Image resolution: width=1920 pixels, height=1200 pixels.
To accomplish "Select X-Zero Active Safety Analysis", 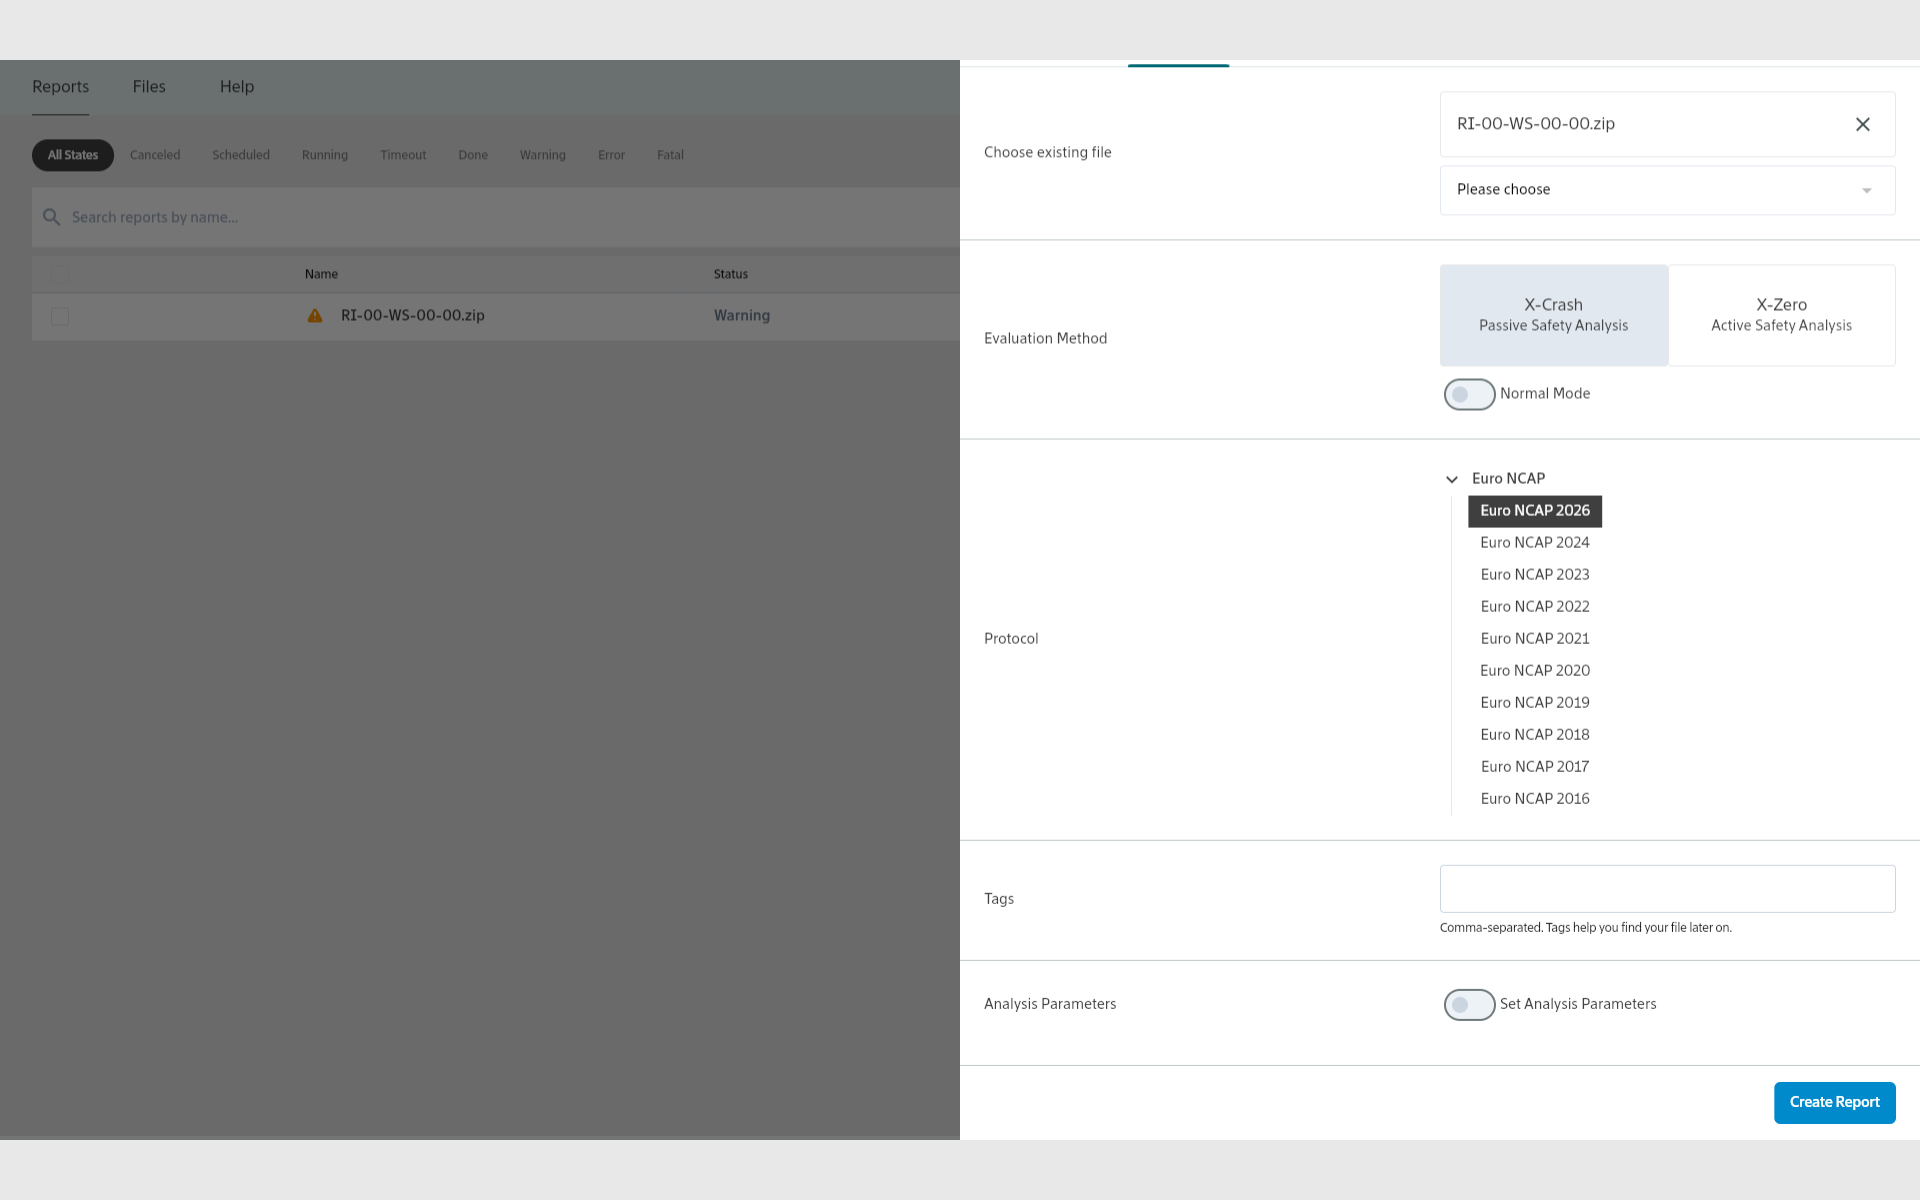I will point(1781,315).
